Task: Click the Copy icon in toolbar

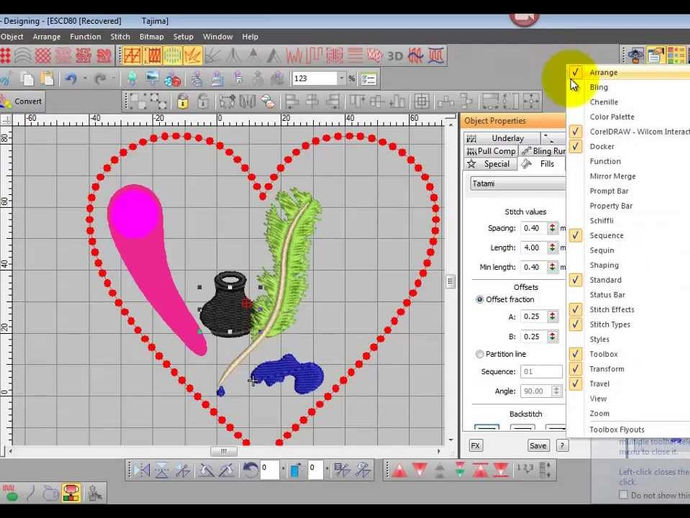Action: pyautogui.click(x=27, y=79)
